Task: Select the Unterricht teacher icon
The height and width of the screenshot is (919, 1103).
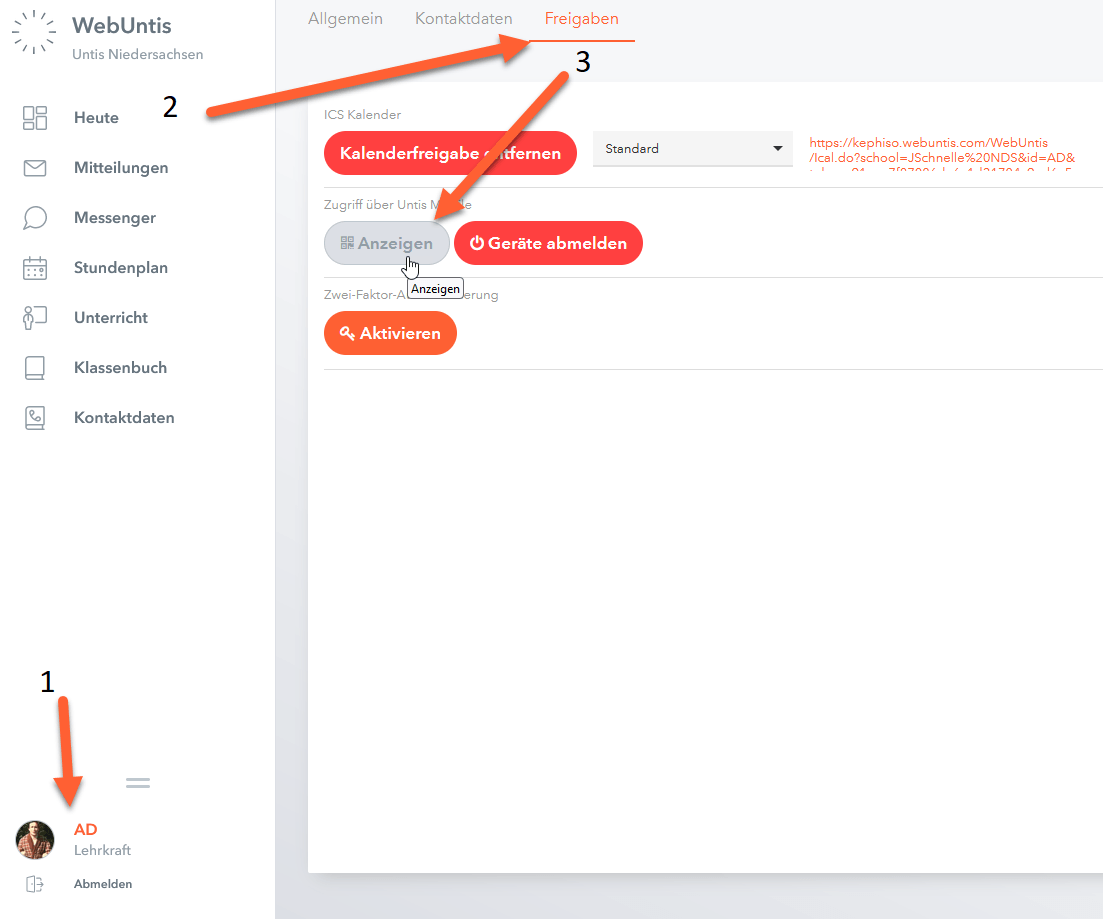Action: click(x=34, y=317)
